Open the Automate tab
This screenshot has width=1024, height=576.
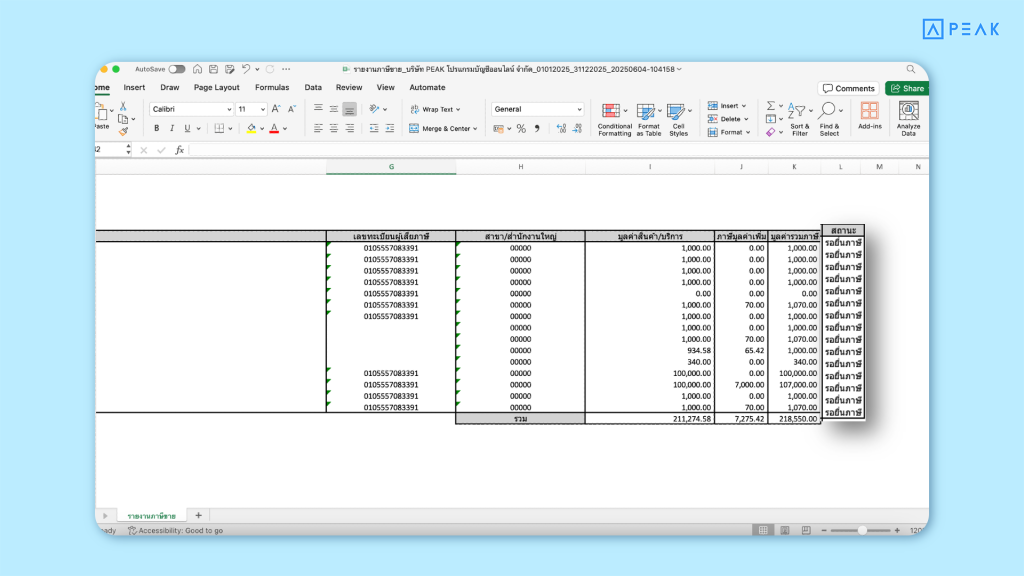pyautogui.click(x=427, y=88)
